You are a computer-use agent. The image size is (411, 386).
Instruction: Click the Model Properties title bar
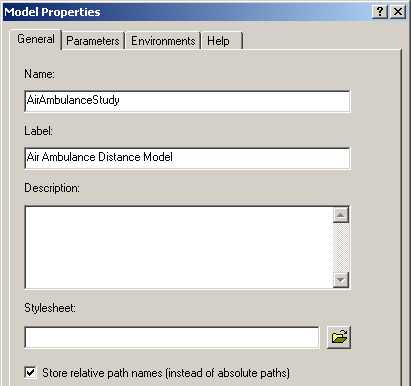pyautogui.click(x=187, y=12)
